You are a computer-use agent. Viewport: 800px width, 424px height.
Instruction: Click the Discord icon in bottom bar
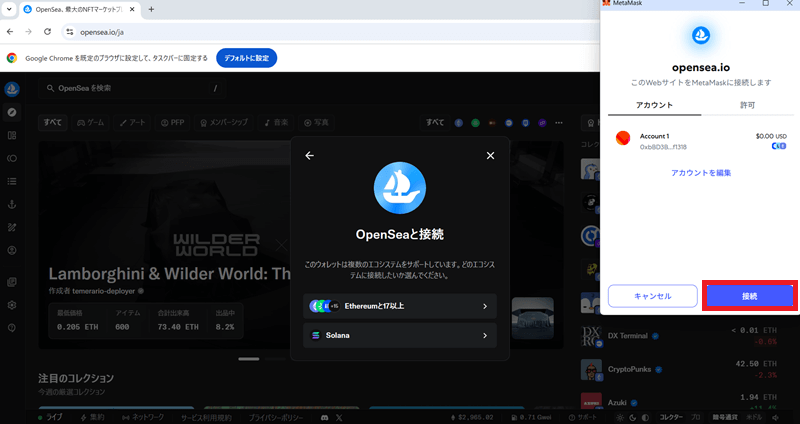tap(324, 417)
